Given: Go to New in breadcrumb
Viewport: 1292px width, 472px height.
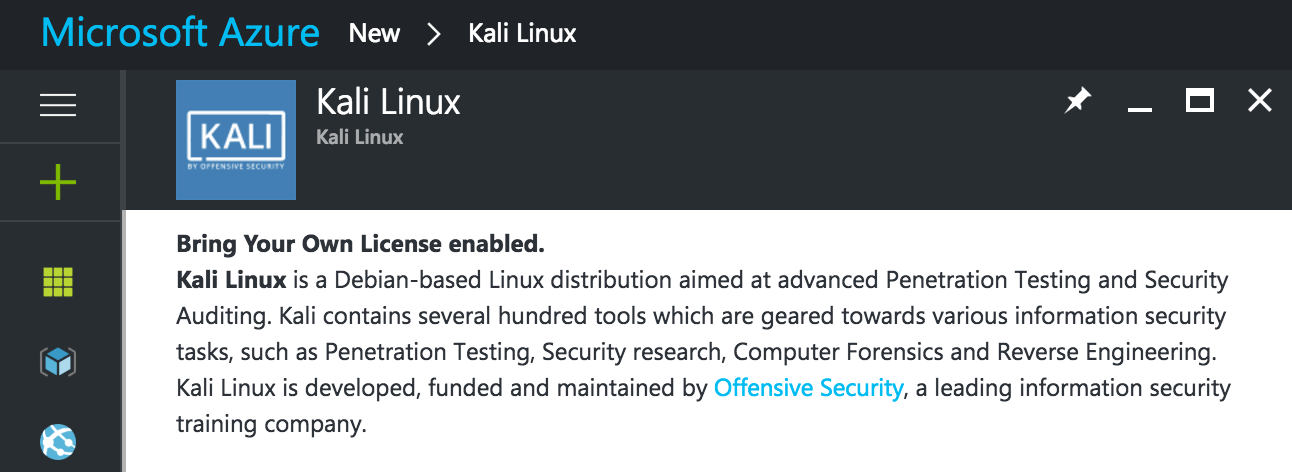Looking at the screenshot, I should [x=375, y=33].
